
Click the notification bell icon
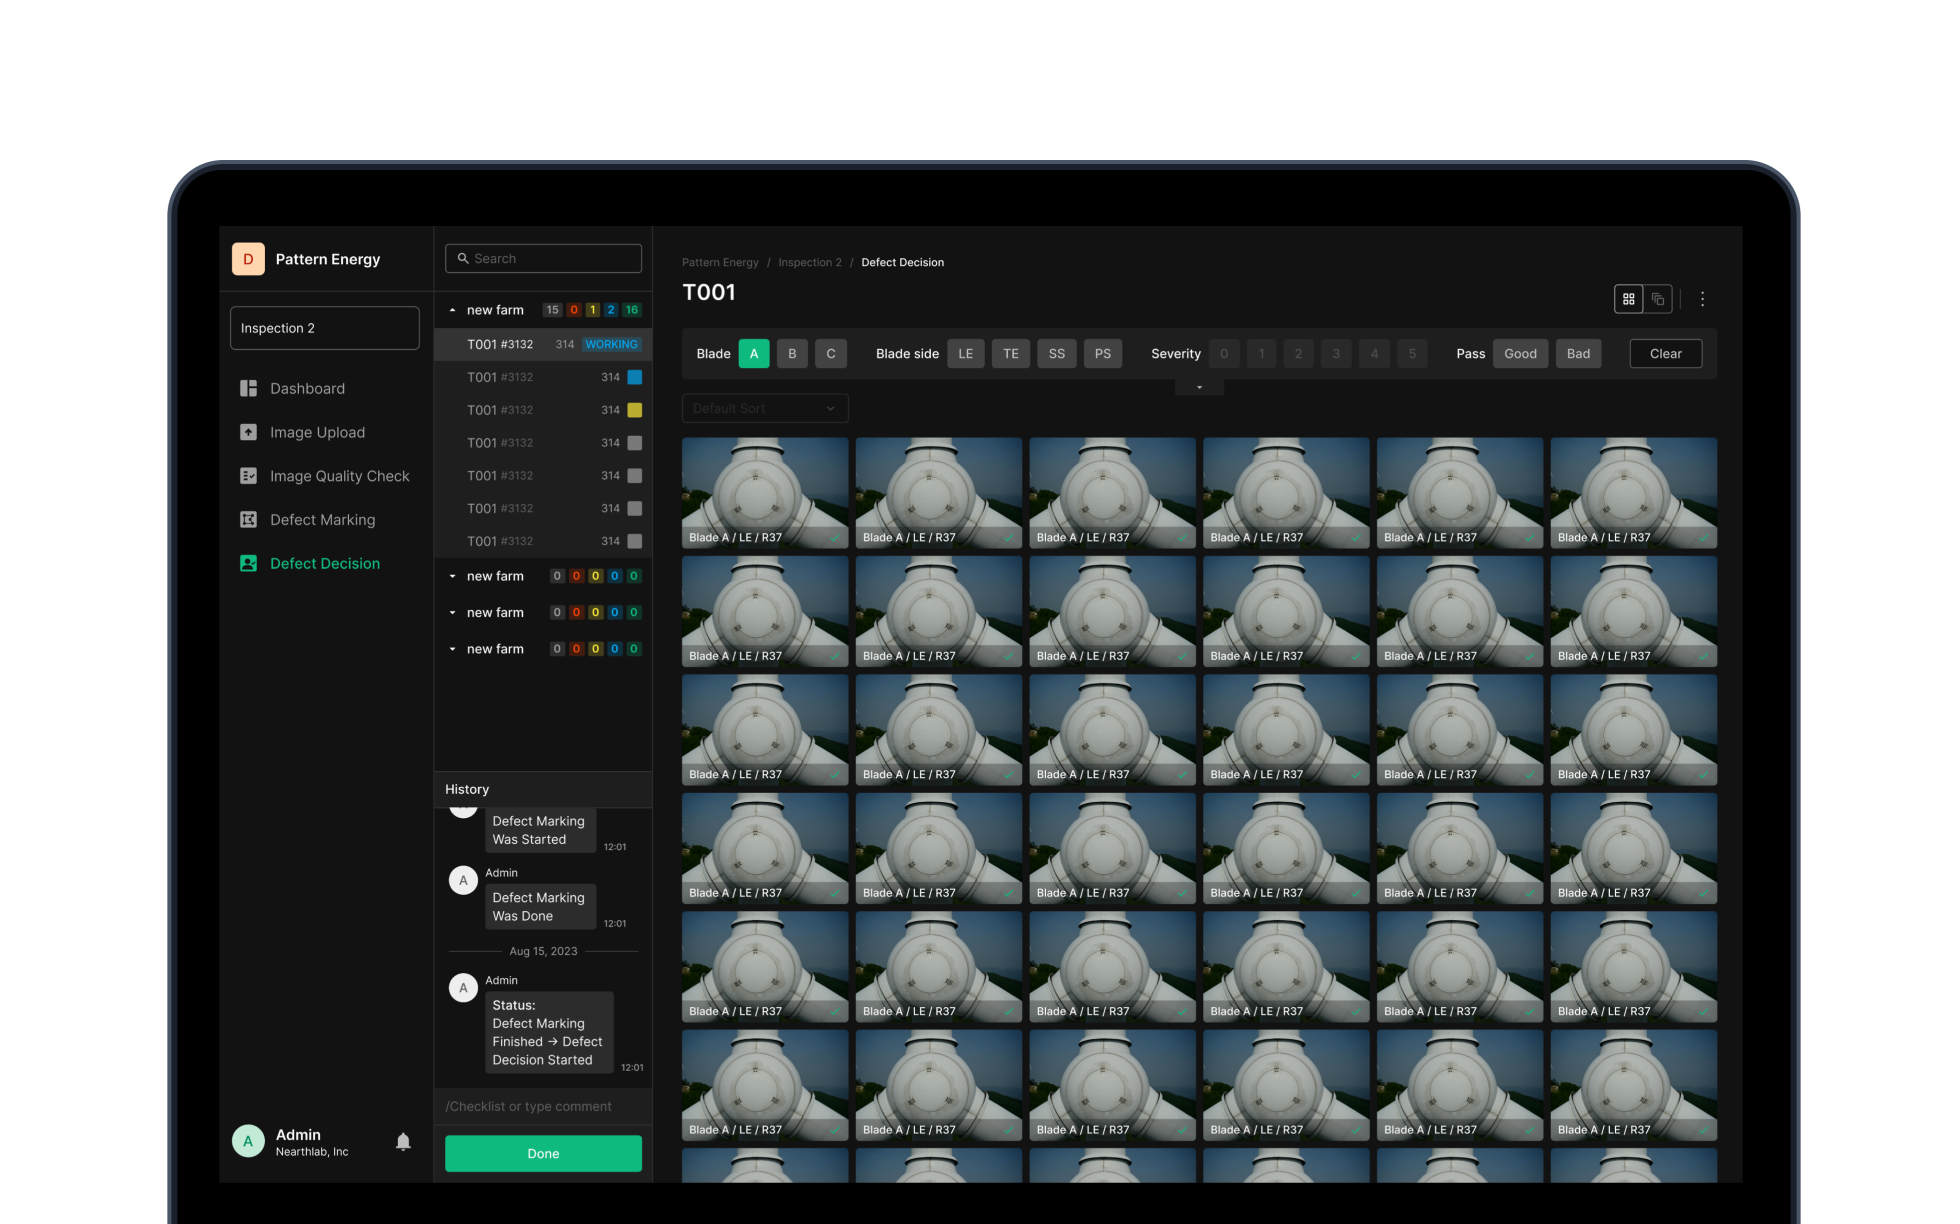click(403, 1141)
